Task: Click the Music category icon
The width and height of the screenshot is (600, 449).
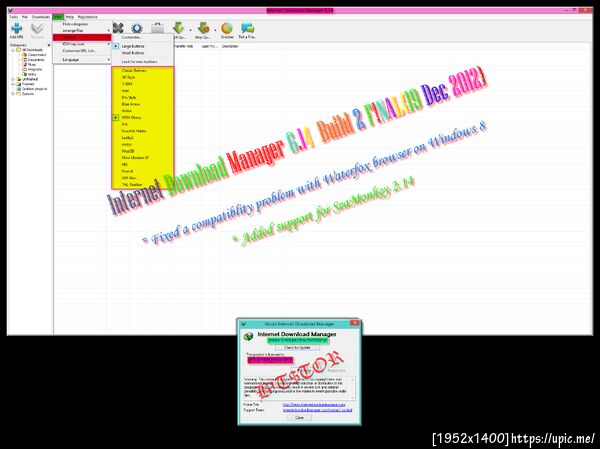Action: point(24,65)
